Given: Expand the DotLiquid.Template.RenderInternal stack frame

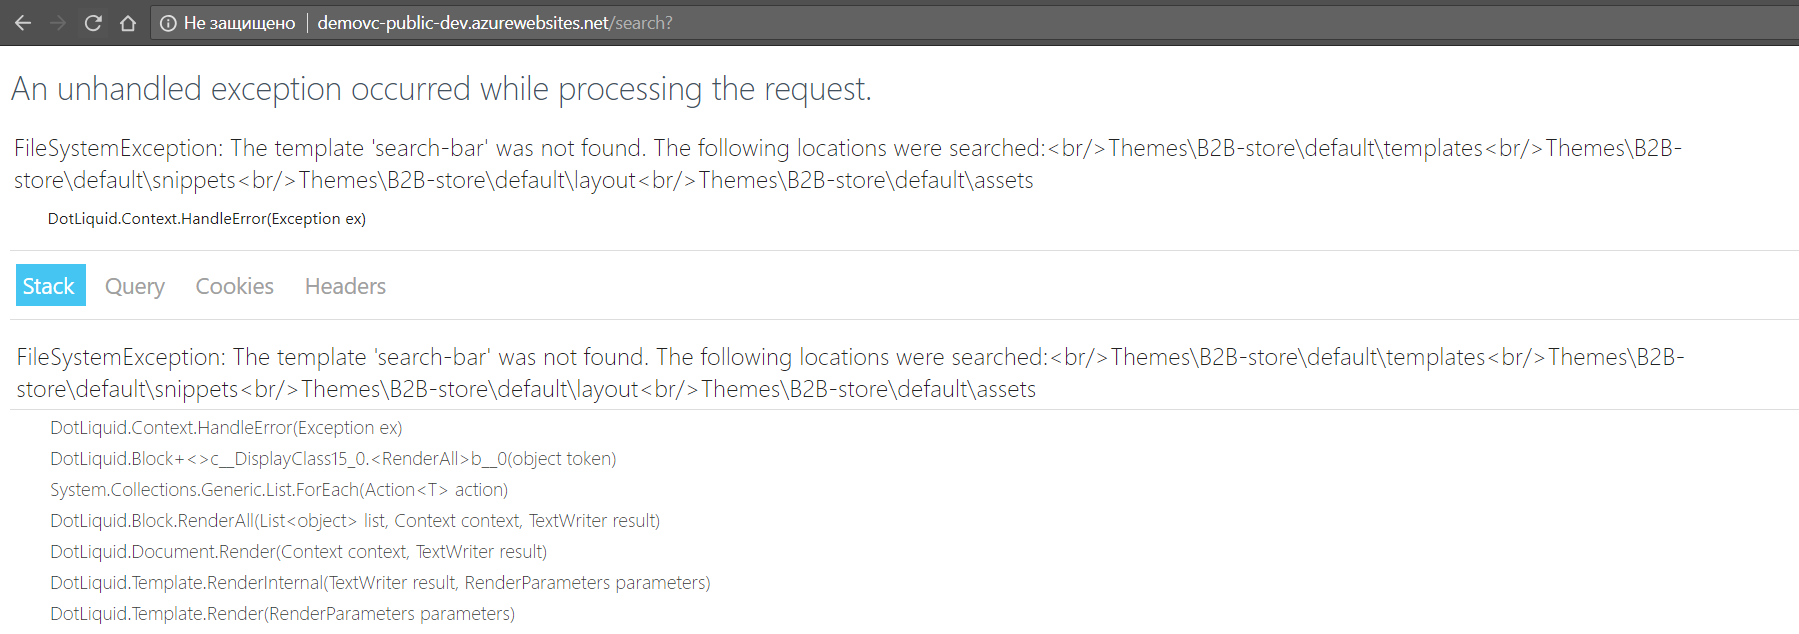Looking at the screenshot, I should [380, 582].
